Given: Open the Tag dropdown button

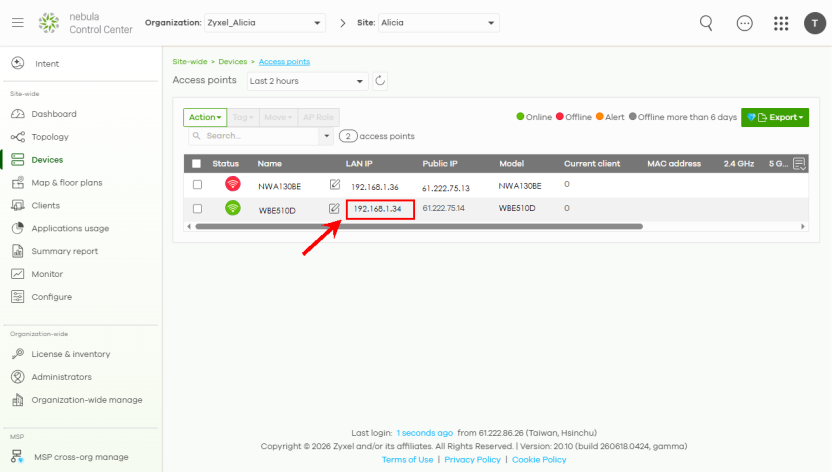Looking at the screenshot, I should pos(243,117).
